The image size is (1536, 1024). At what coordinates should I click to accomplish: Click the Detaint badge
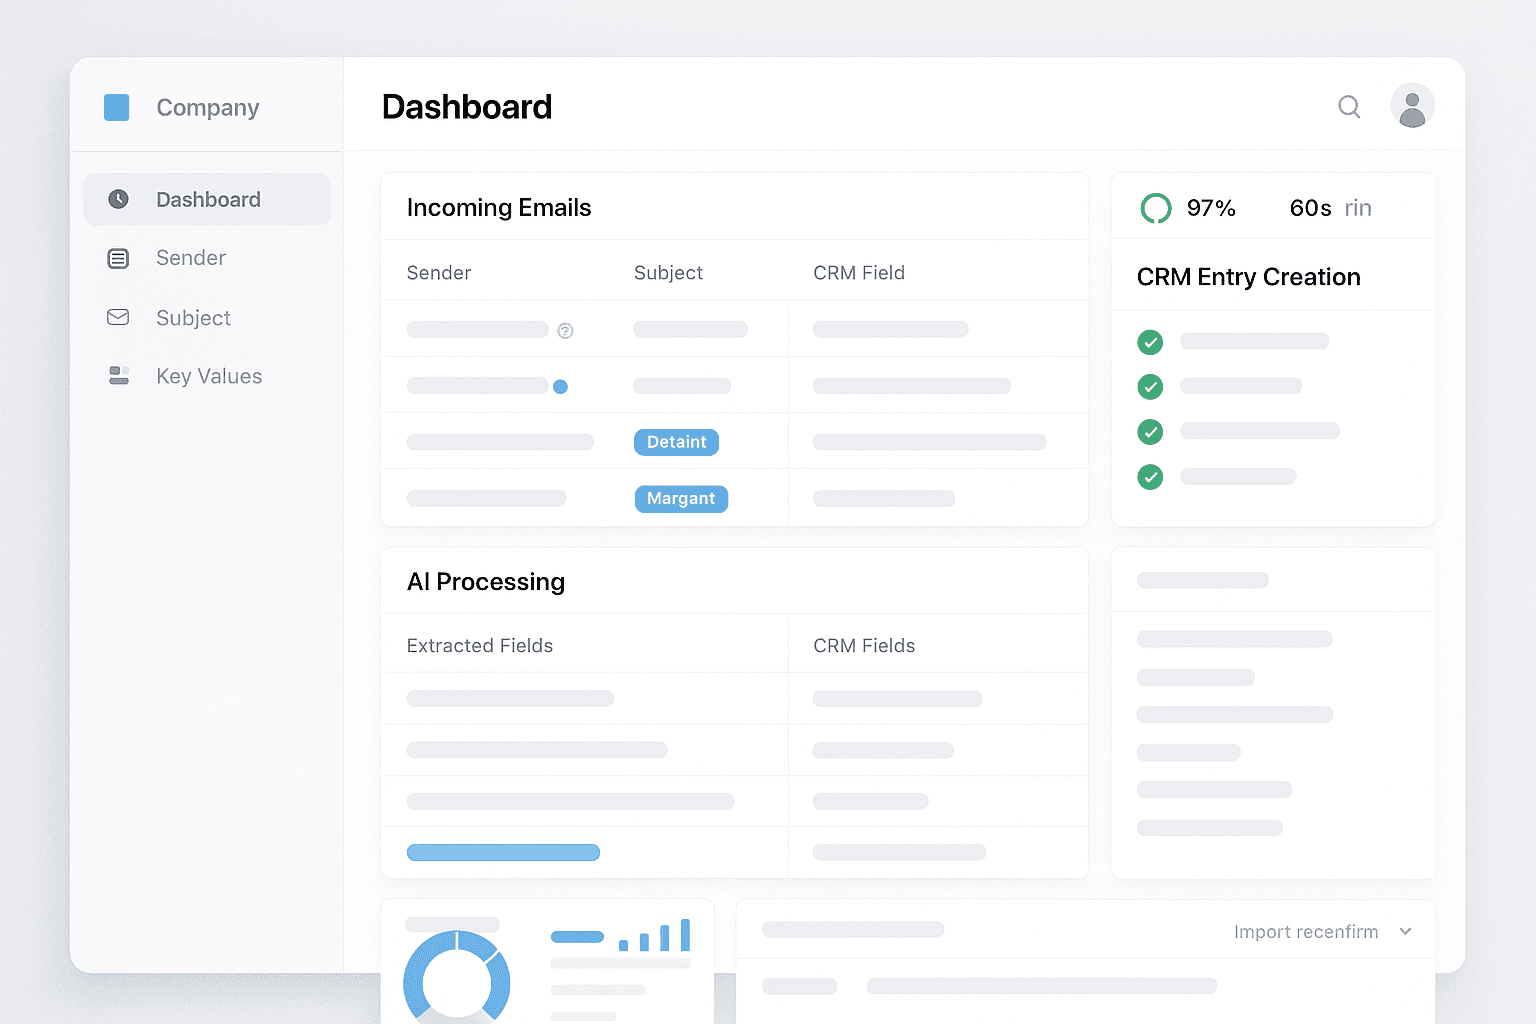tap(676, 442)
